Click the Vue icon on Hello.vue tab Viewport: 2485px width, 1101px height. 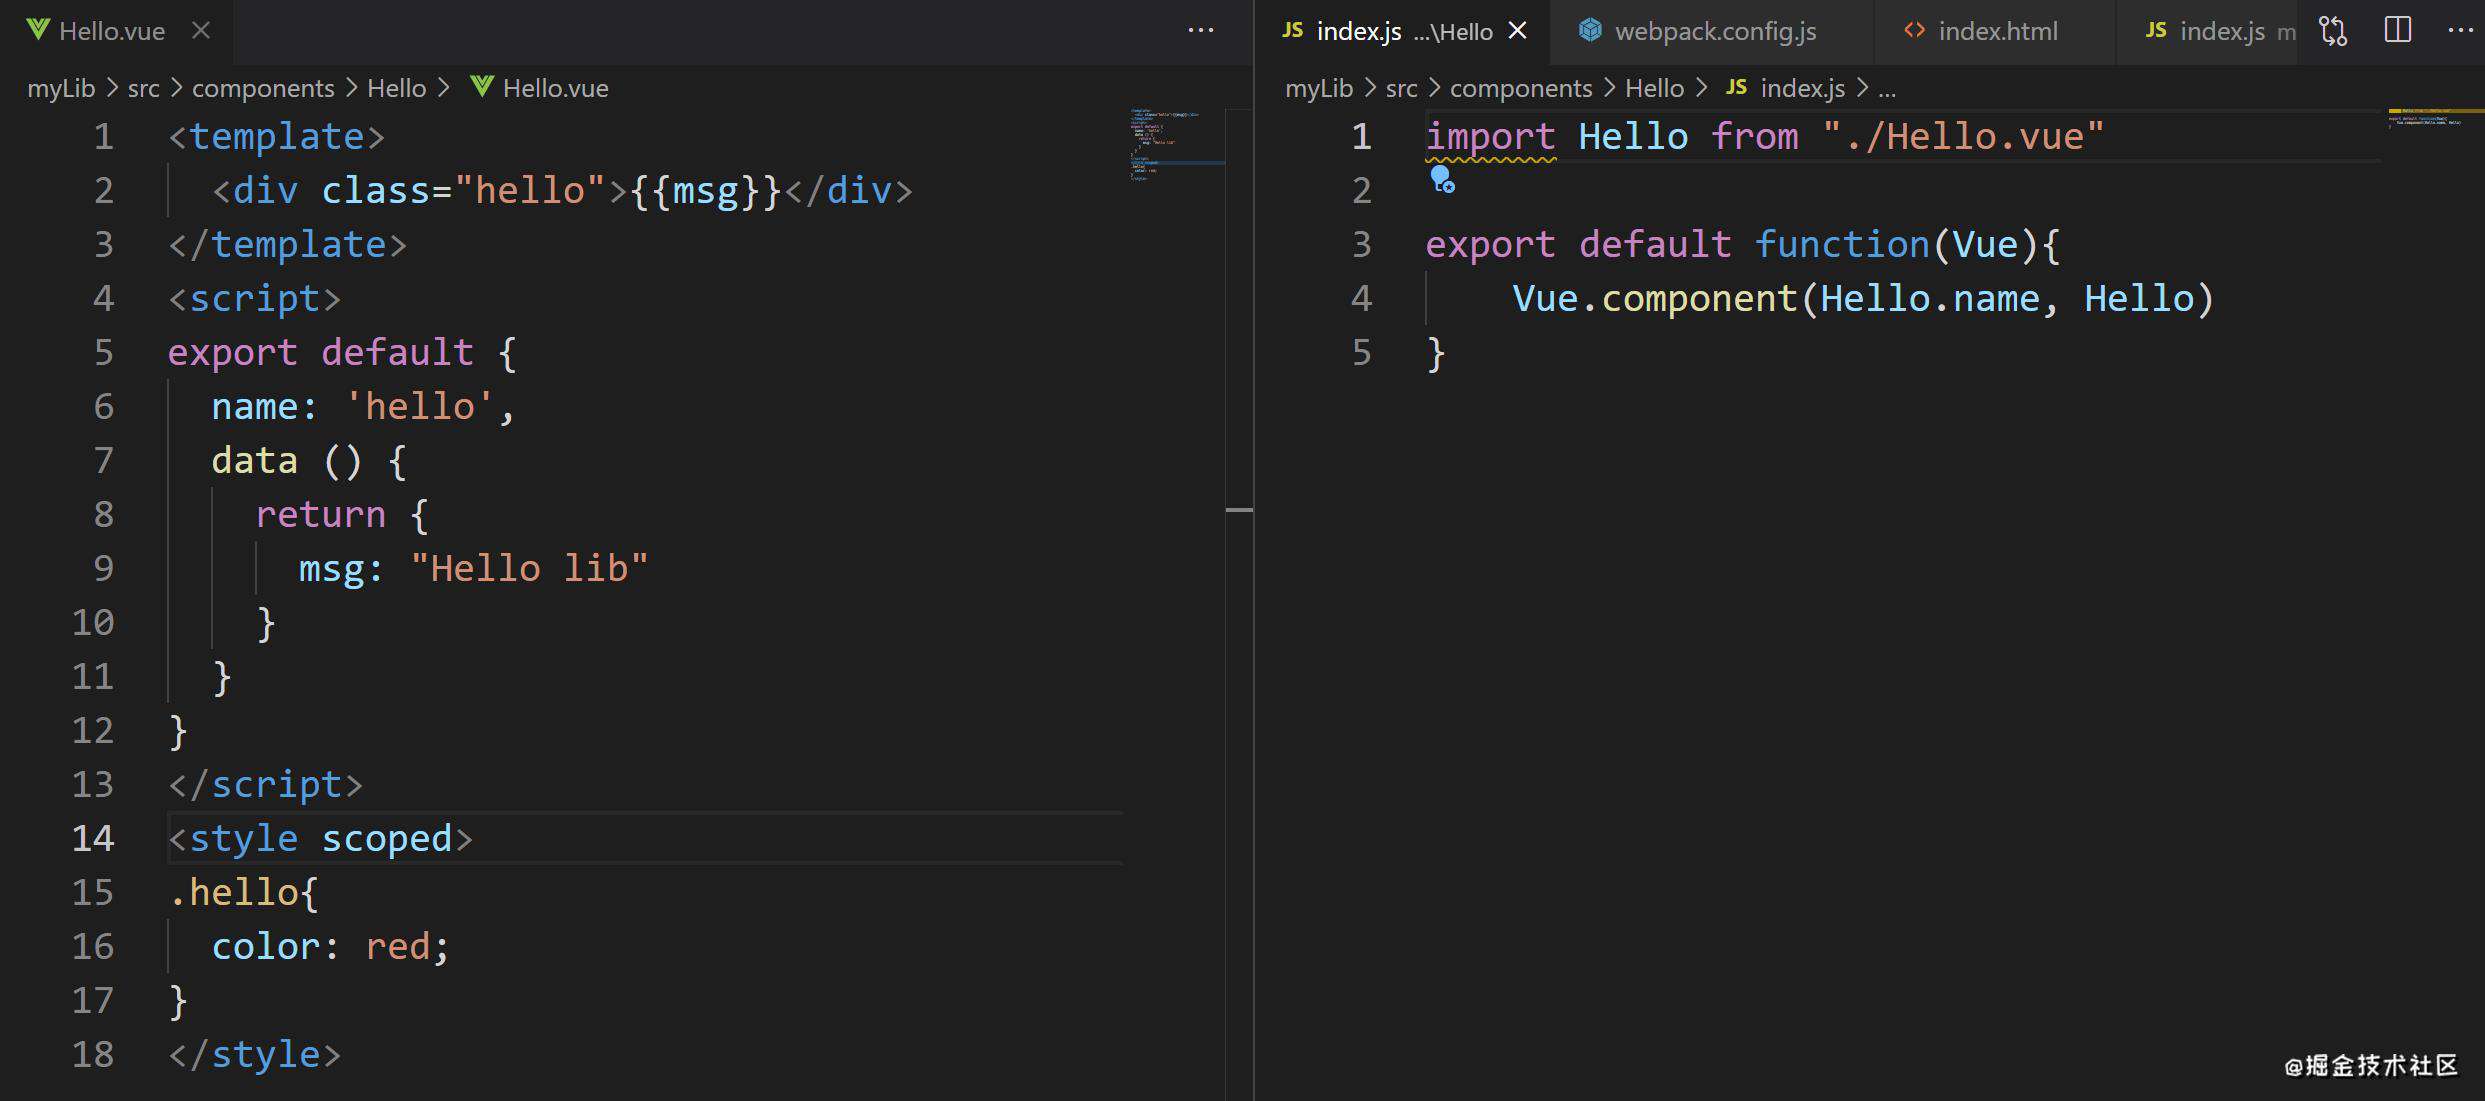pyautogui.click(x=38, y=30)
